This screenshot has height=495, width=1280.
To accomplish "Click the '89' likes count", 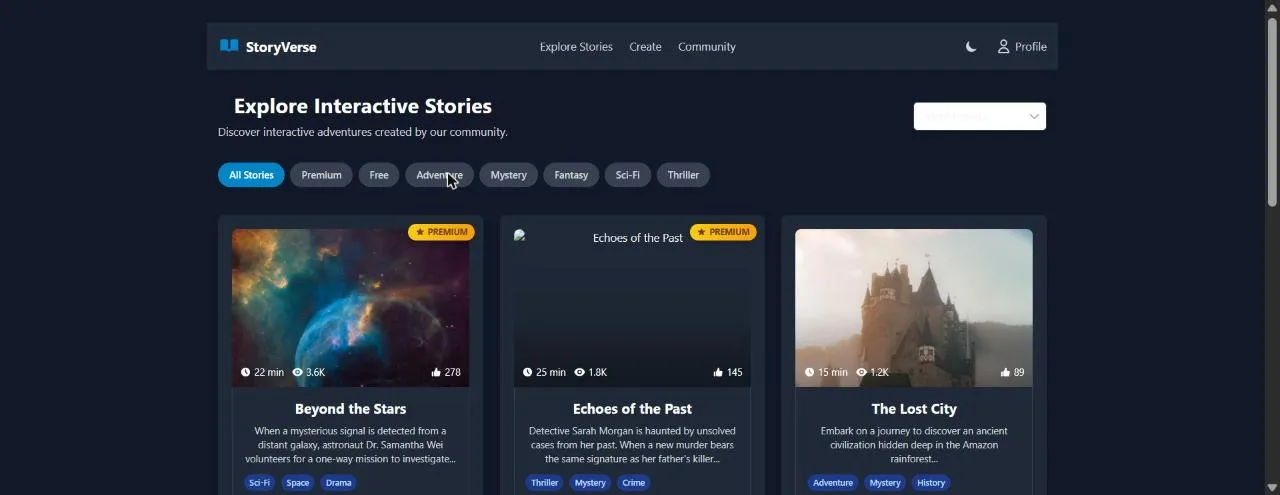I will 1019,372.
